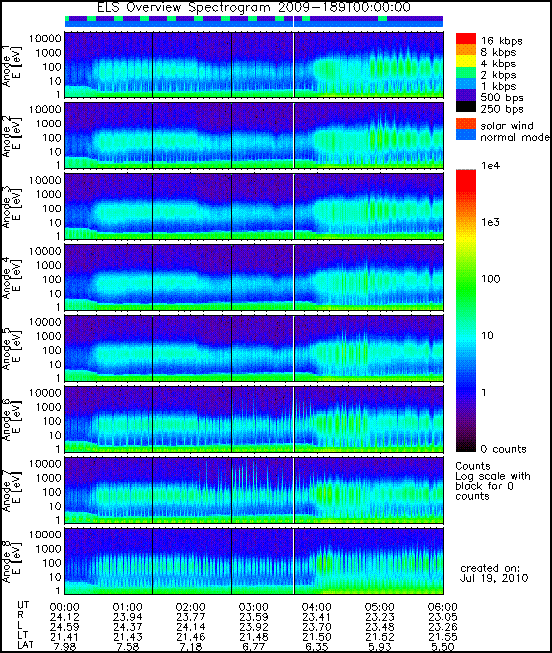The width and height of the screenshot is (552, 653).
Task: Click the Anode 5 spectrogram panel
Action: (x=254, y=348)
